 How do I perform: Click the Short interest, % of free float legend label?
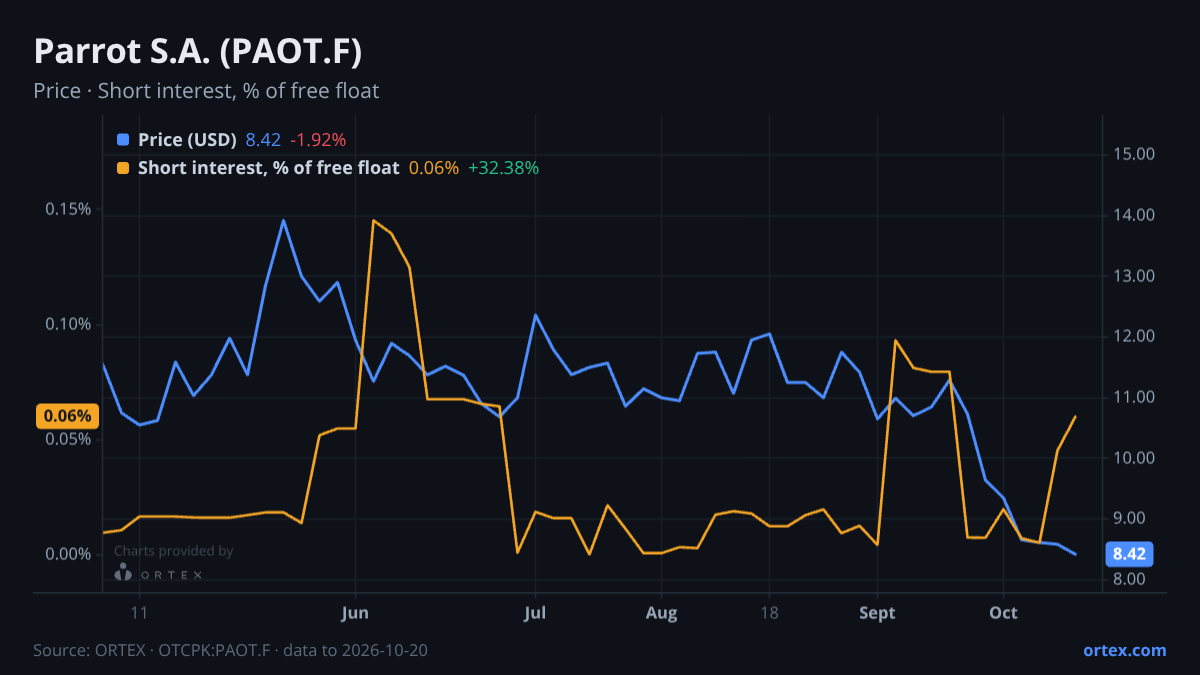tap(268, 168)
